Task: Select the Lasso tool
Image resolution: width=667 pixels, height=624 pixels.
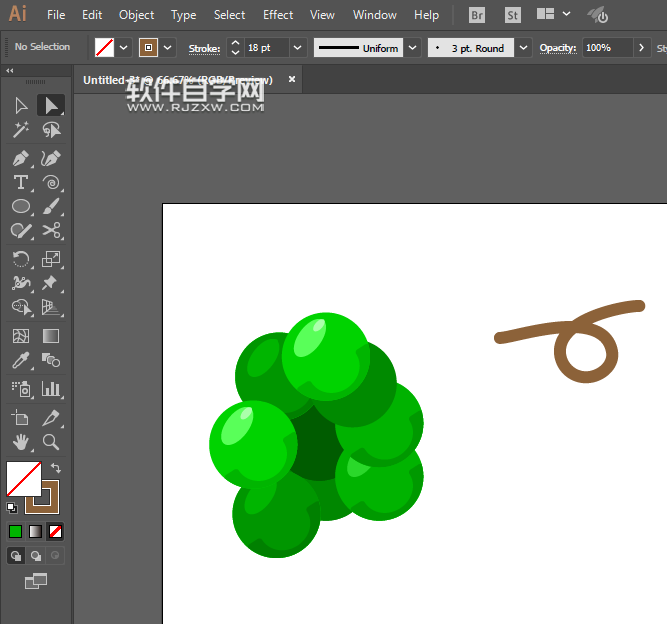Action: tap(51, 131)
